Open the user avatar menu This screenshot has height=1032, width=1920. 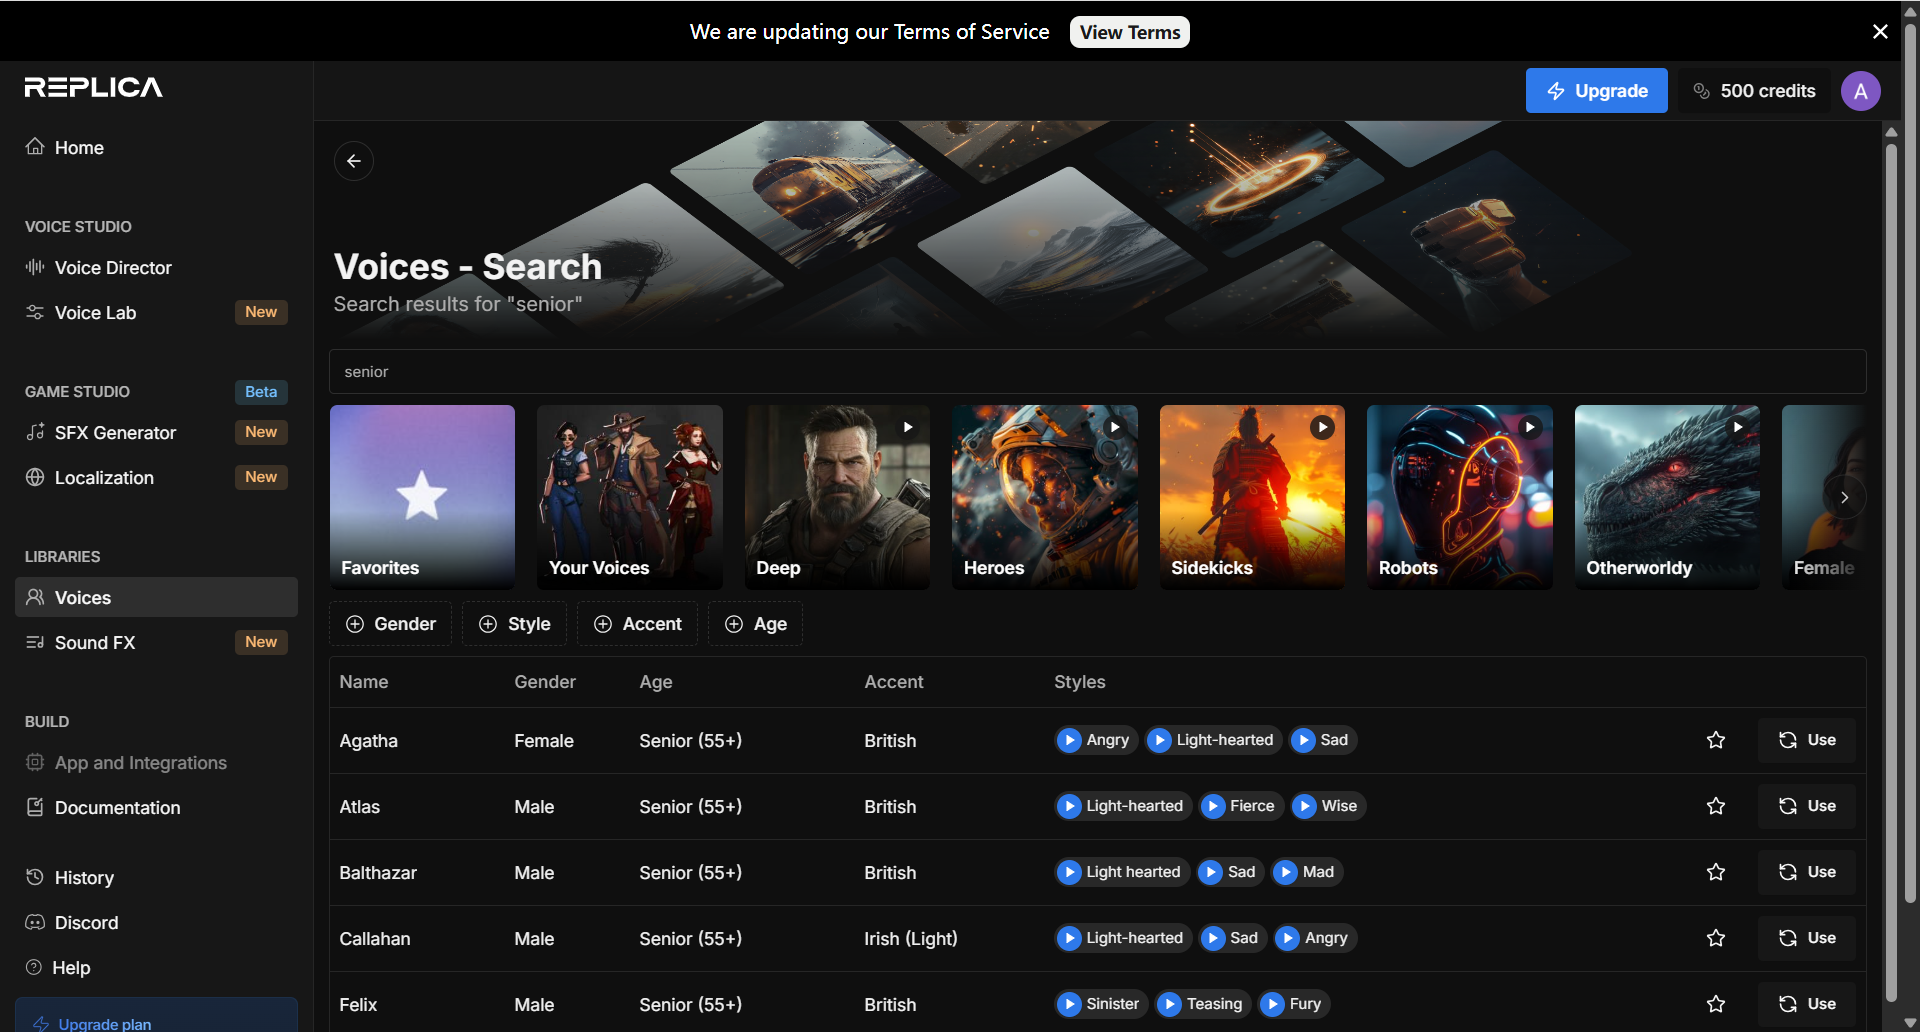[1860, 91]
